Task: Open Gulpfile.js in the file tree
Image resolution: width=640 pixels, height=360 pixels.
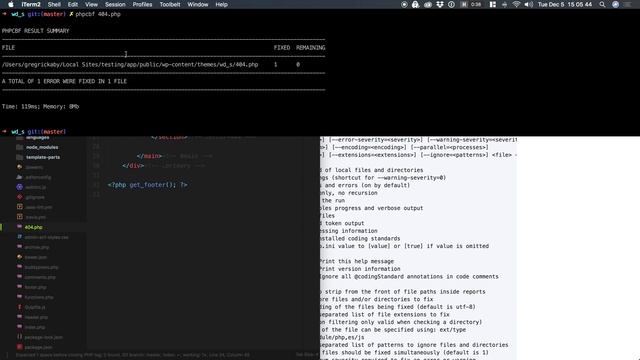Action: point(35,307)
